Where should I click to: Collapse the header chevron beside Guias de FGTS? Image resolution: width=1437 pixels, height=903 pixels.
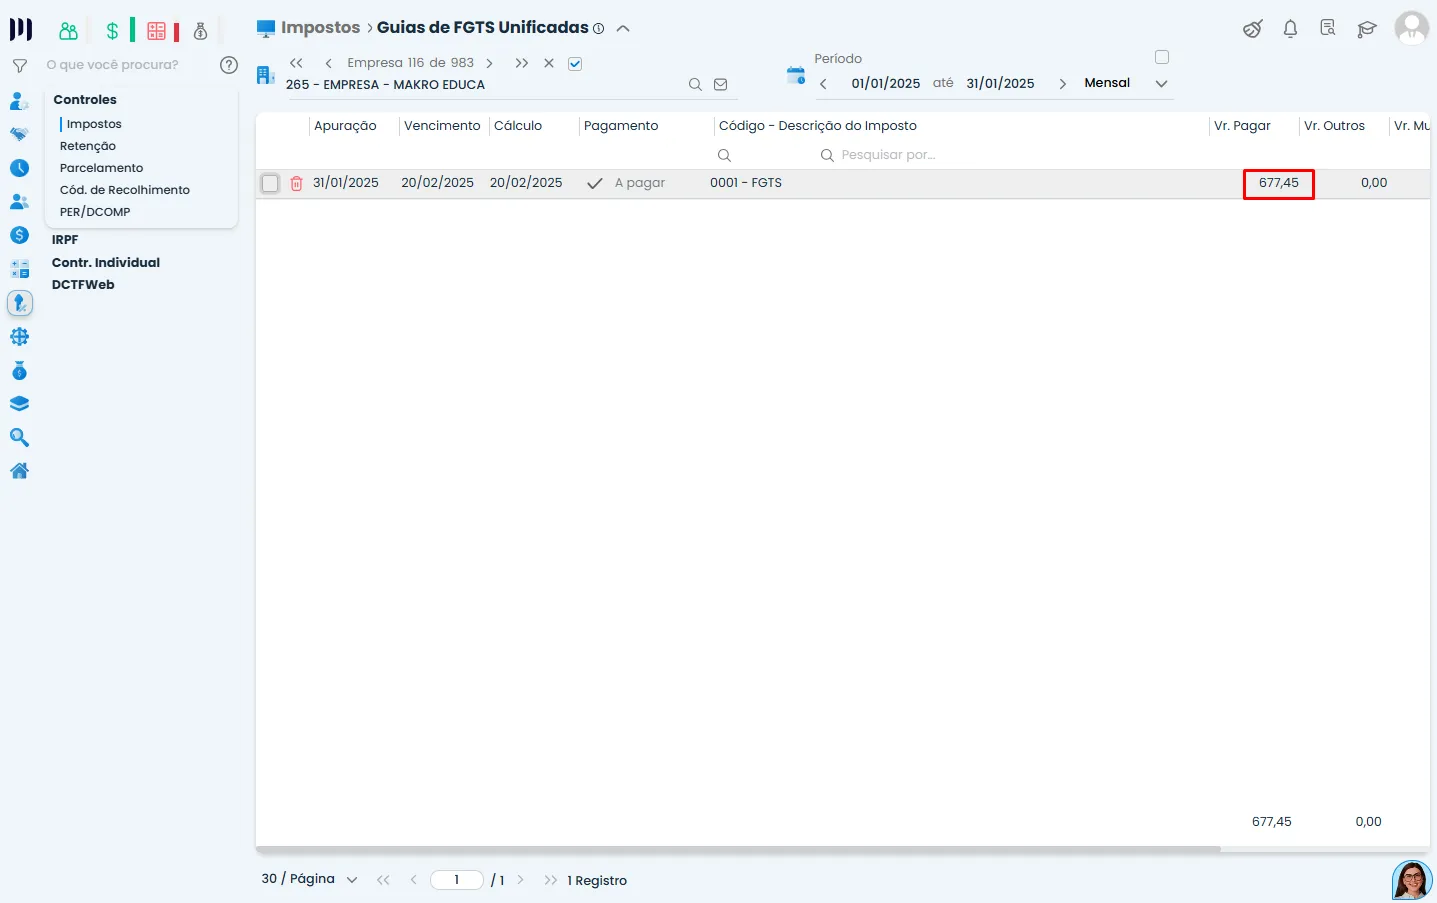(x=623, y=29)
